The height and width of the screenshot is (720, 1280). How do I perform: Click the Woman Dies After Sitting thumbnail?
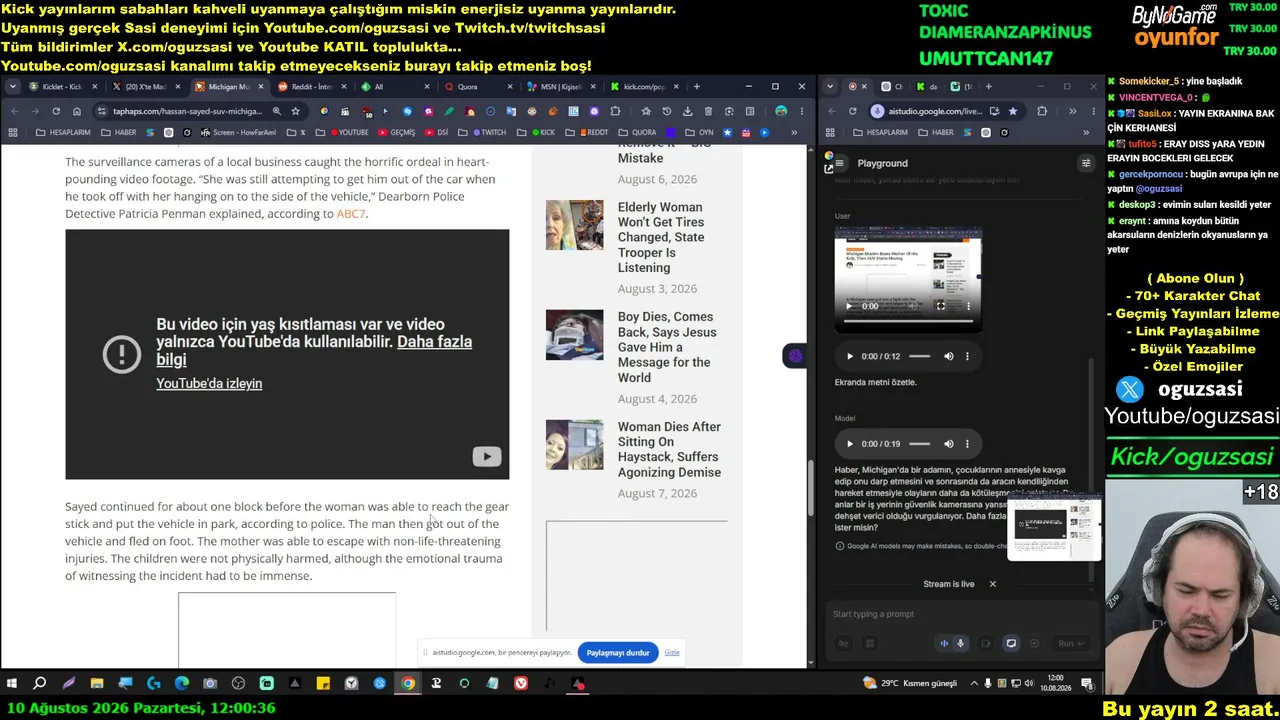pyautogui.click(x=575, y=445)
